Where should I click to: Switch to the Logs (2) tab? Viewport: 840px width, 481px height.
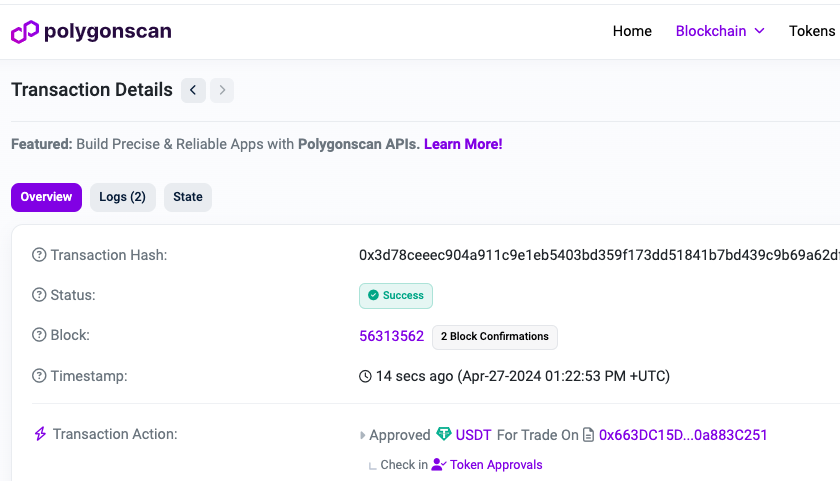123,197
